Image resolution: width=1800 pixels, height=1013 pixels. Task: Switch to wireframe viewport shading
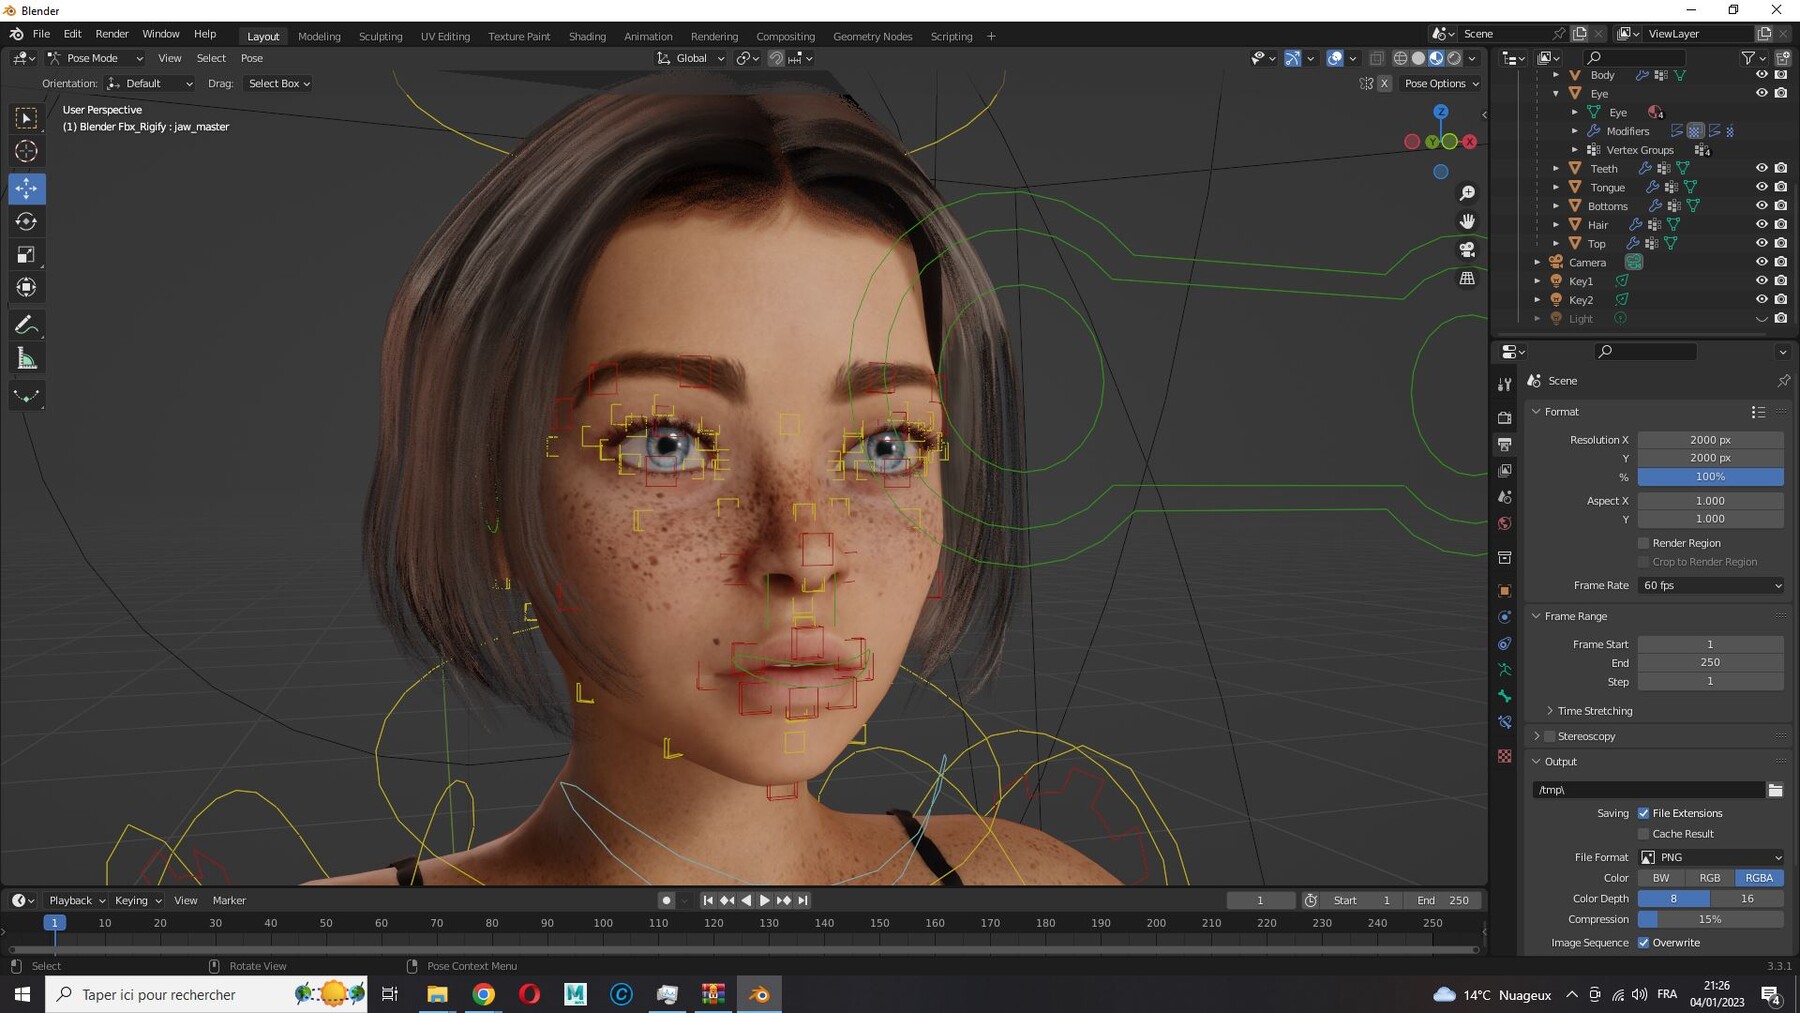1400,58
